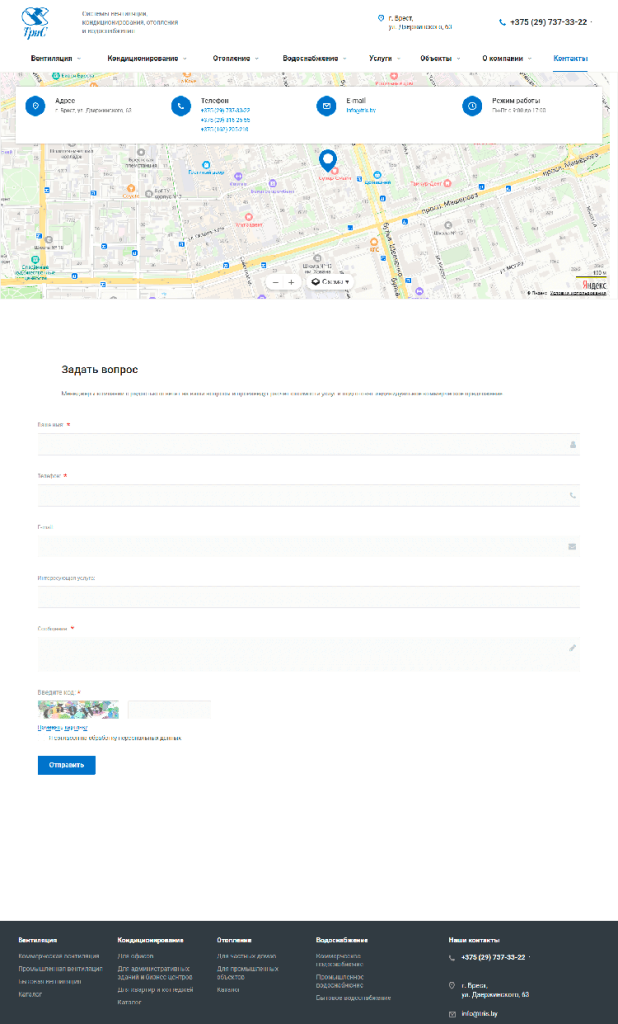Focus the E-mail input field
The image size is (618, 1024).
click(308, 547)
